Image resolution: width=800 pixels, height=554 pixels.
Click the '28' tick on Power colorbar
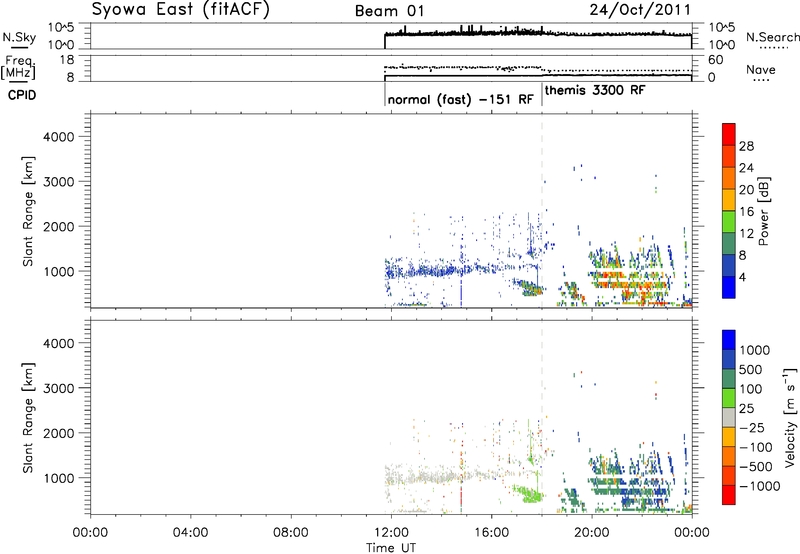pyautogui.click(x=746, y=146)
